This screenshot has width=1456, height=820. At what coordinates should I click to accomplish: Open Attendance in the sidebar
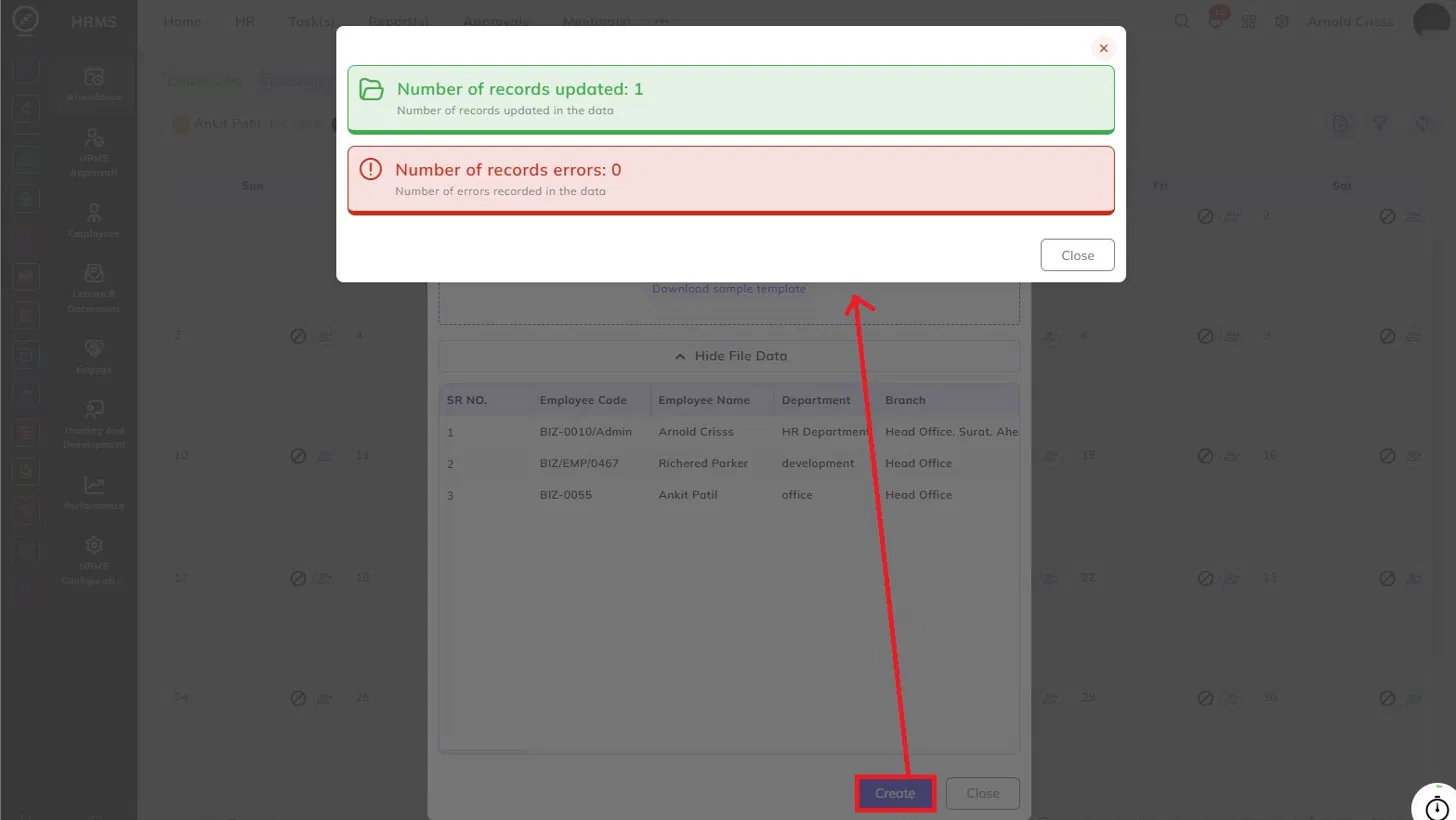[x=94, y=84]
